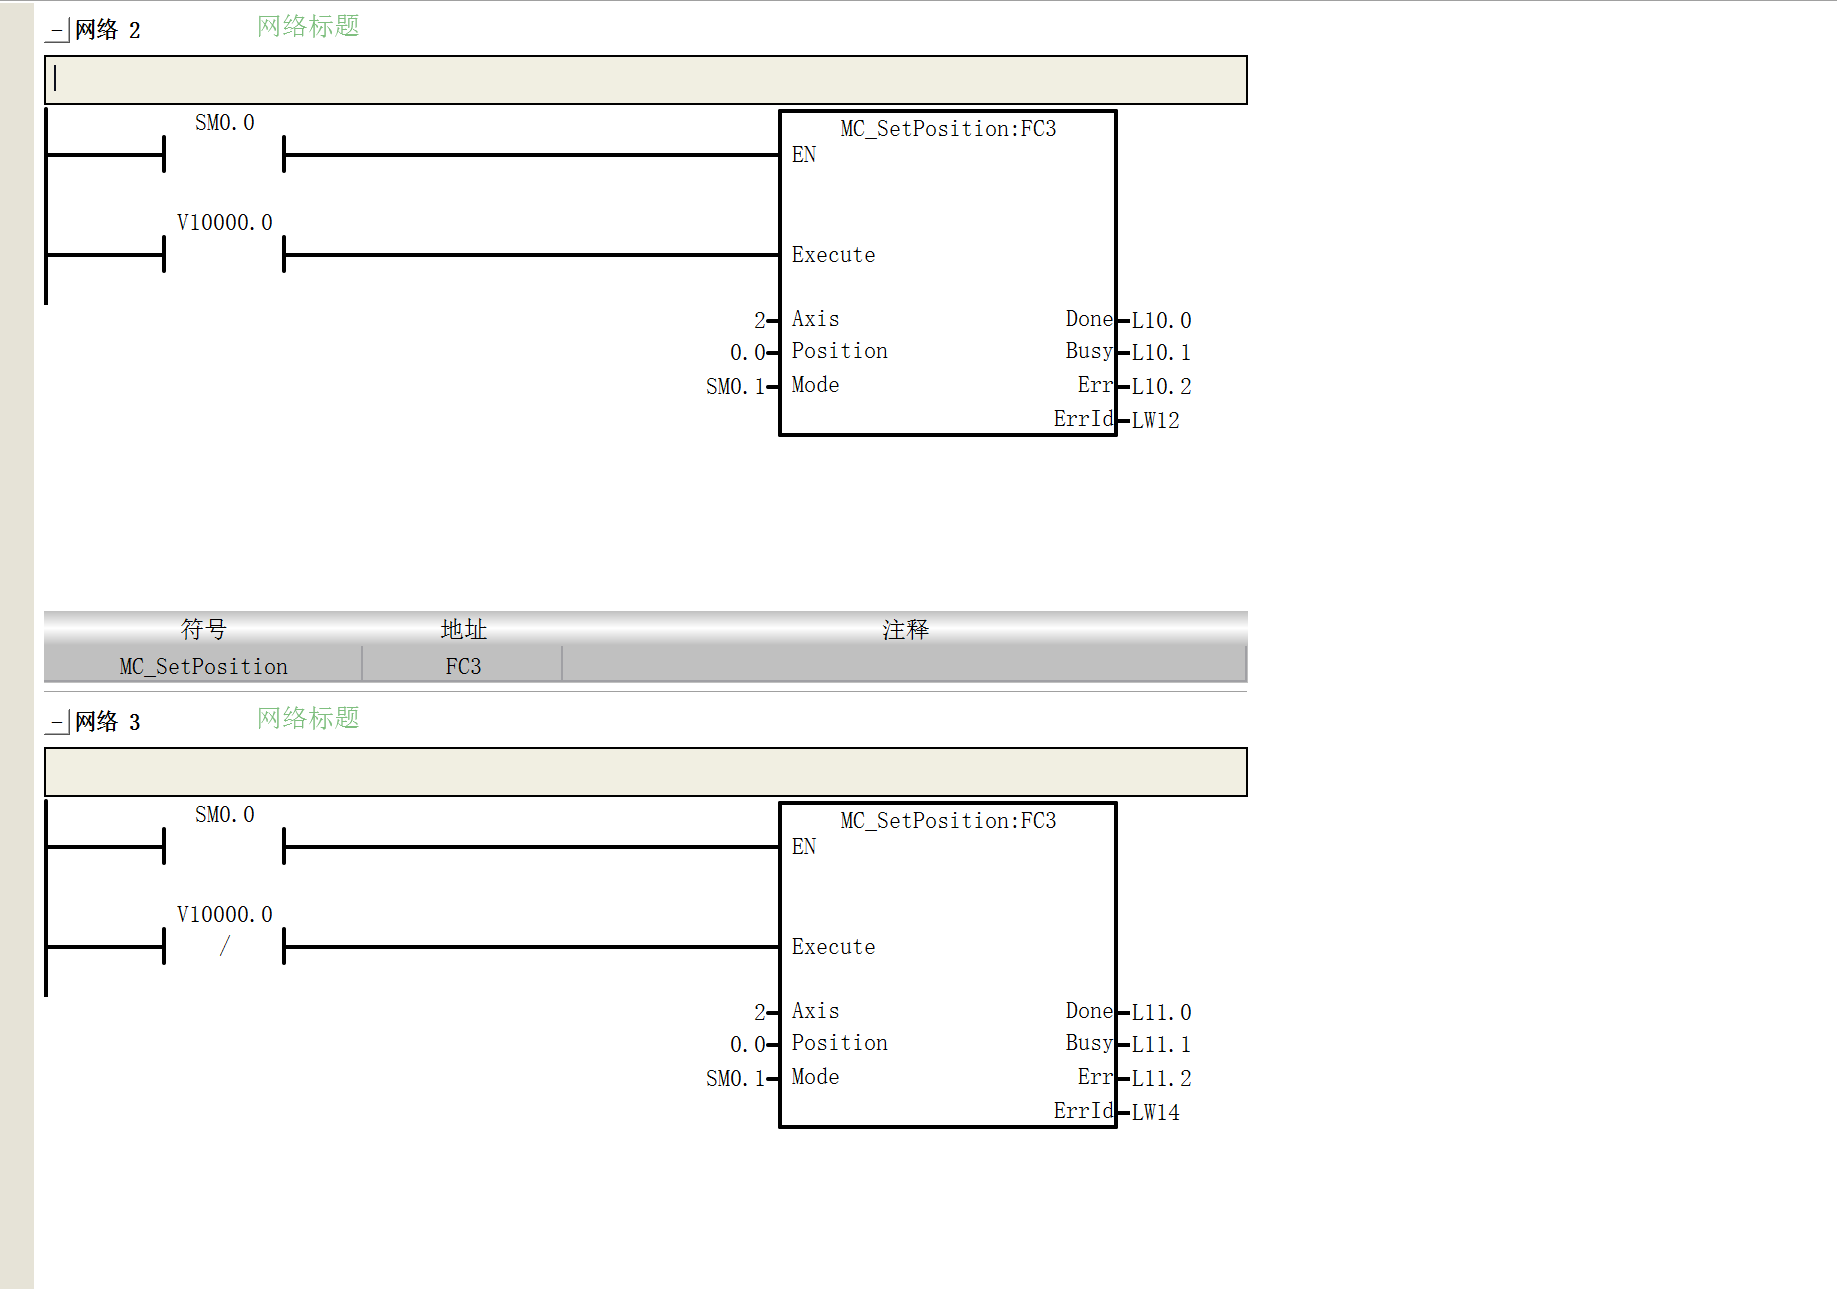Select Mode operand SM0.1 in network 3
The image size is (1837, 1289).
(x=736, y=1079)
